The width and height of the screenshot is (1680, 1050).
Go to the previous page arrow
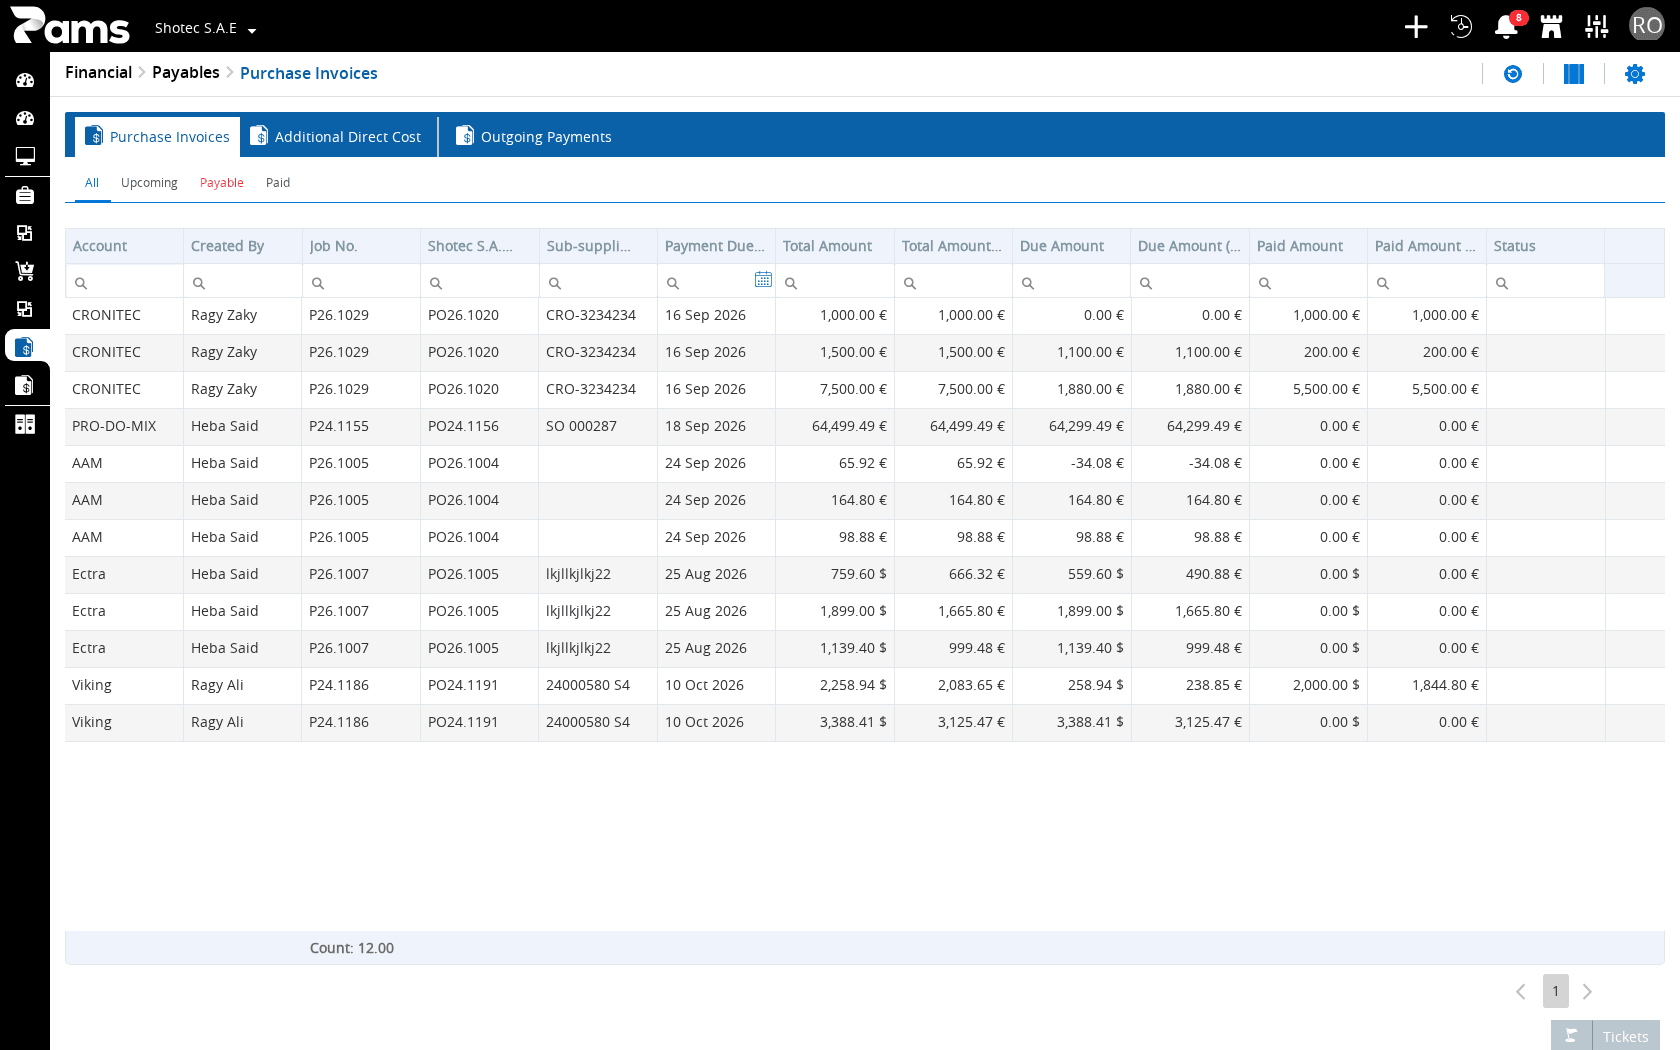tap(1521, 991)
